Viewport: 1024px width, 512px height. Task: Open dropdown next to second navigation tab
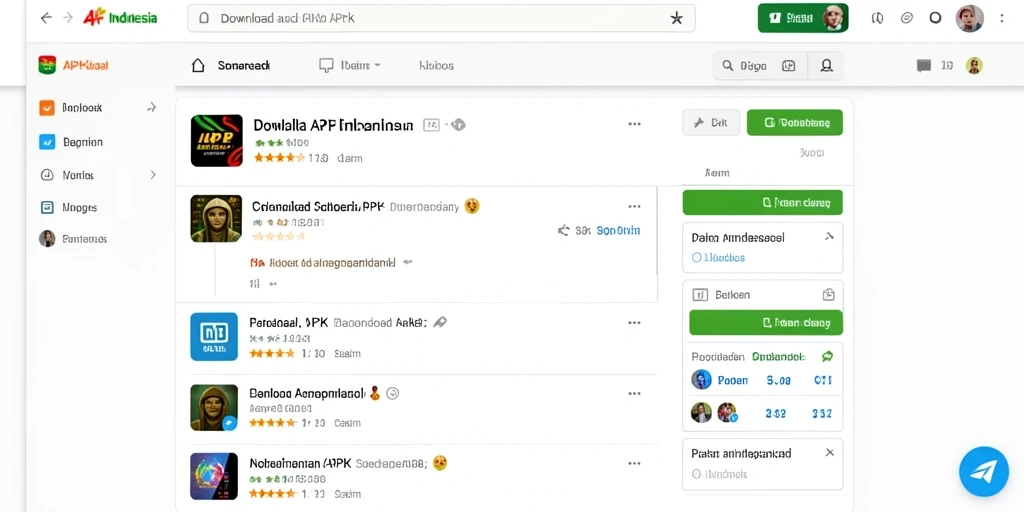click(377, 65)
